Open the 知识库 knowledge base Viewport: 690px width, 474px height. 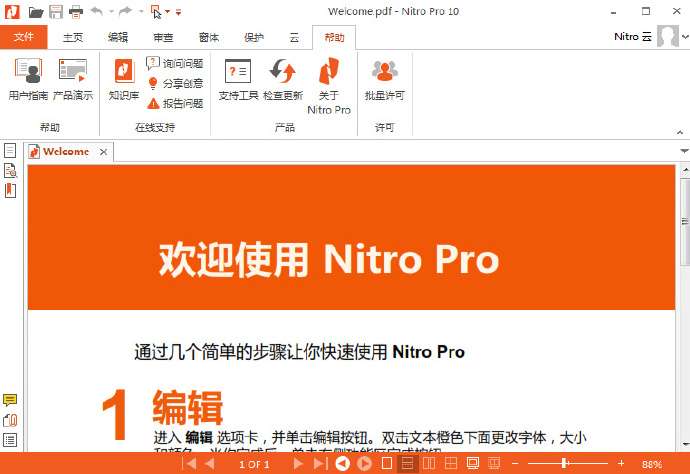point(123,79)
